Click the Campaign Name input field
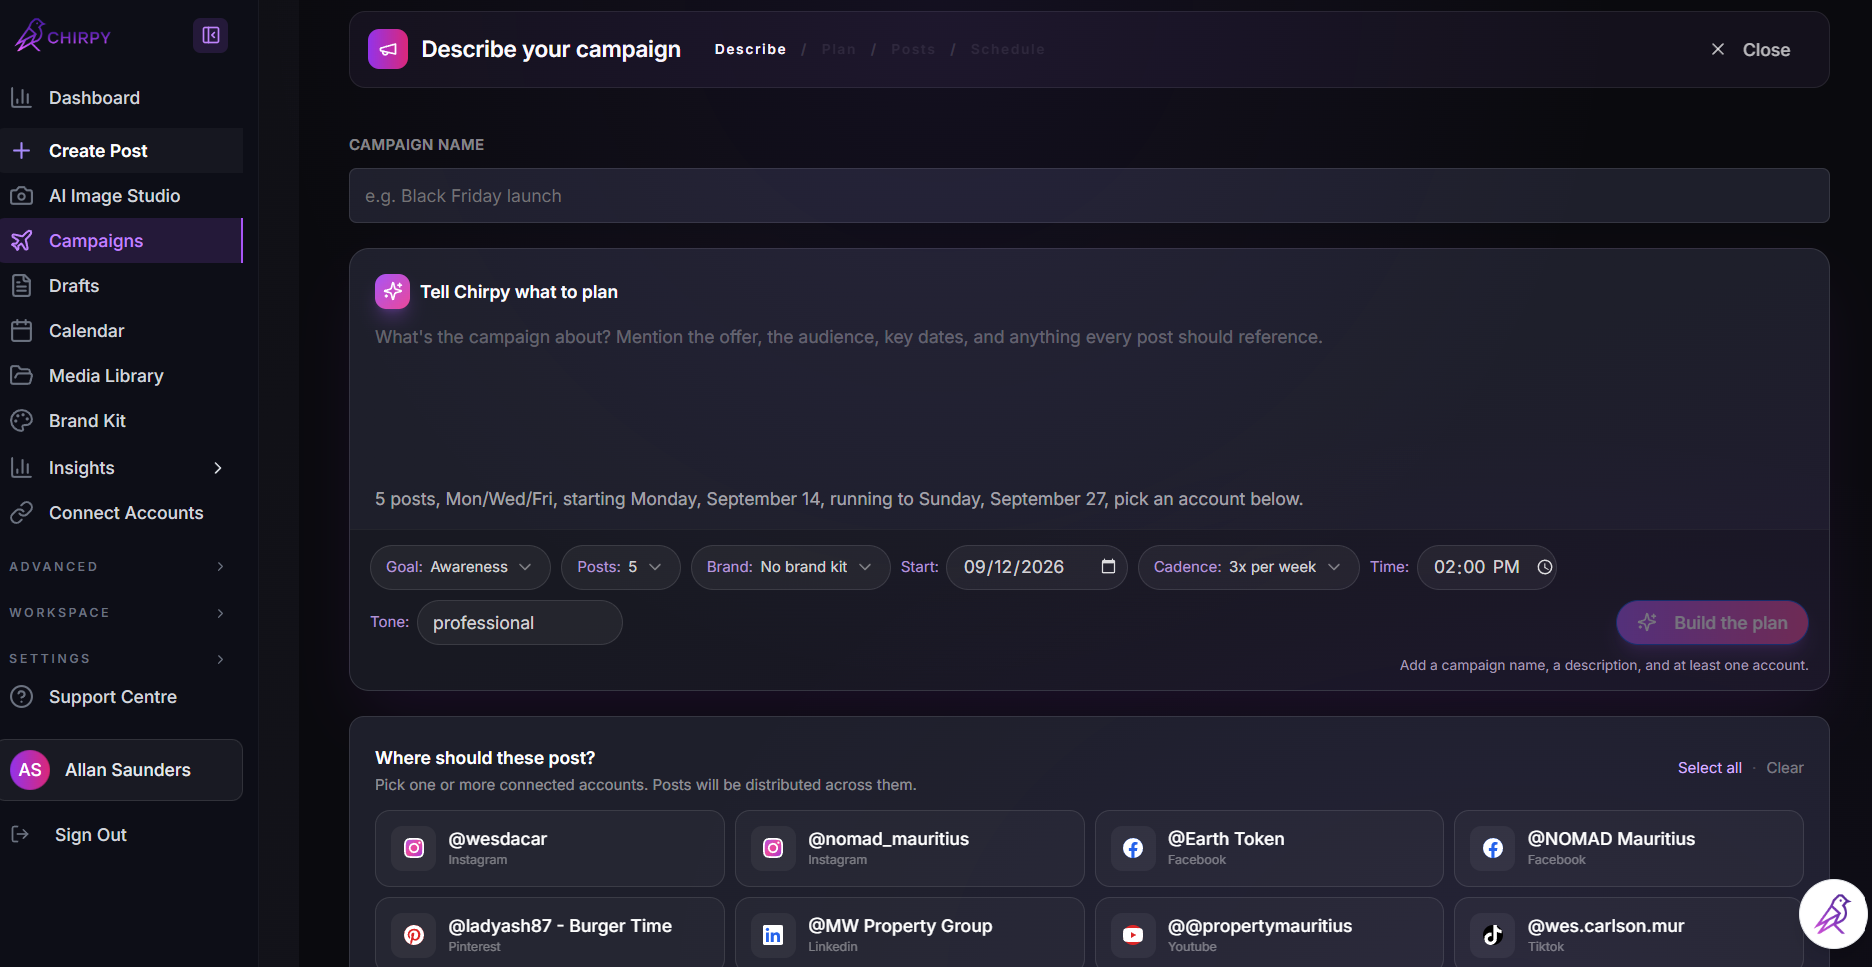The image size is (1872, 967). [x=1089, y=196]
